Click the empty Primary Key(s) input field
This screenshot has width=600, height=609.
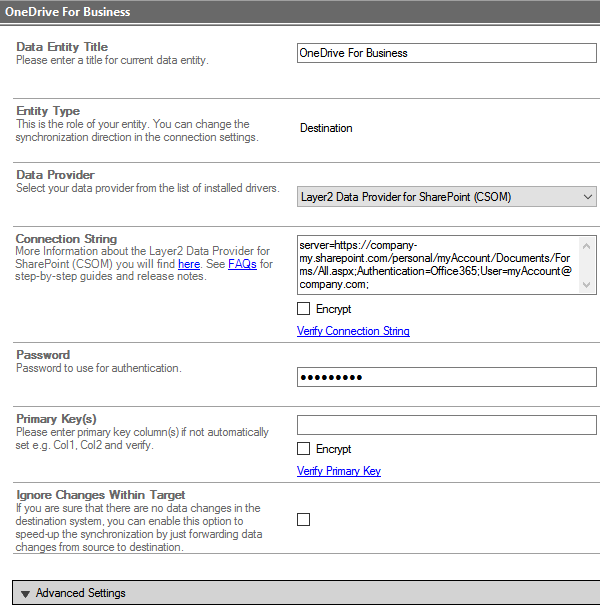click(x=446, y=425)
